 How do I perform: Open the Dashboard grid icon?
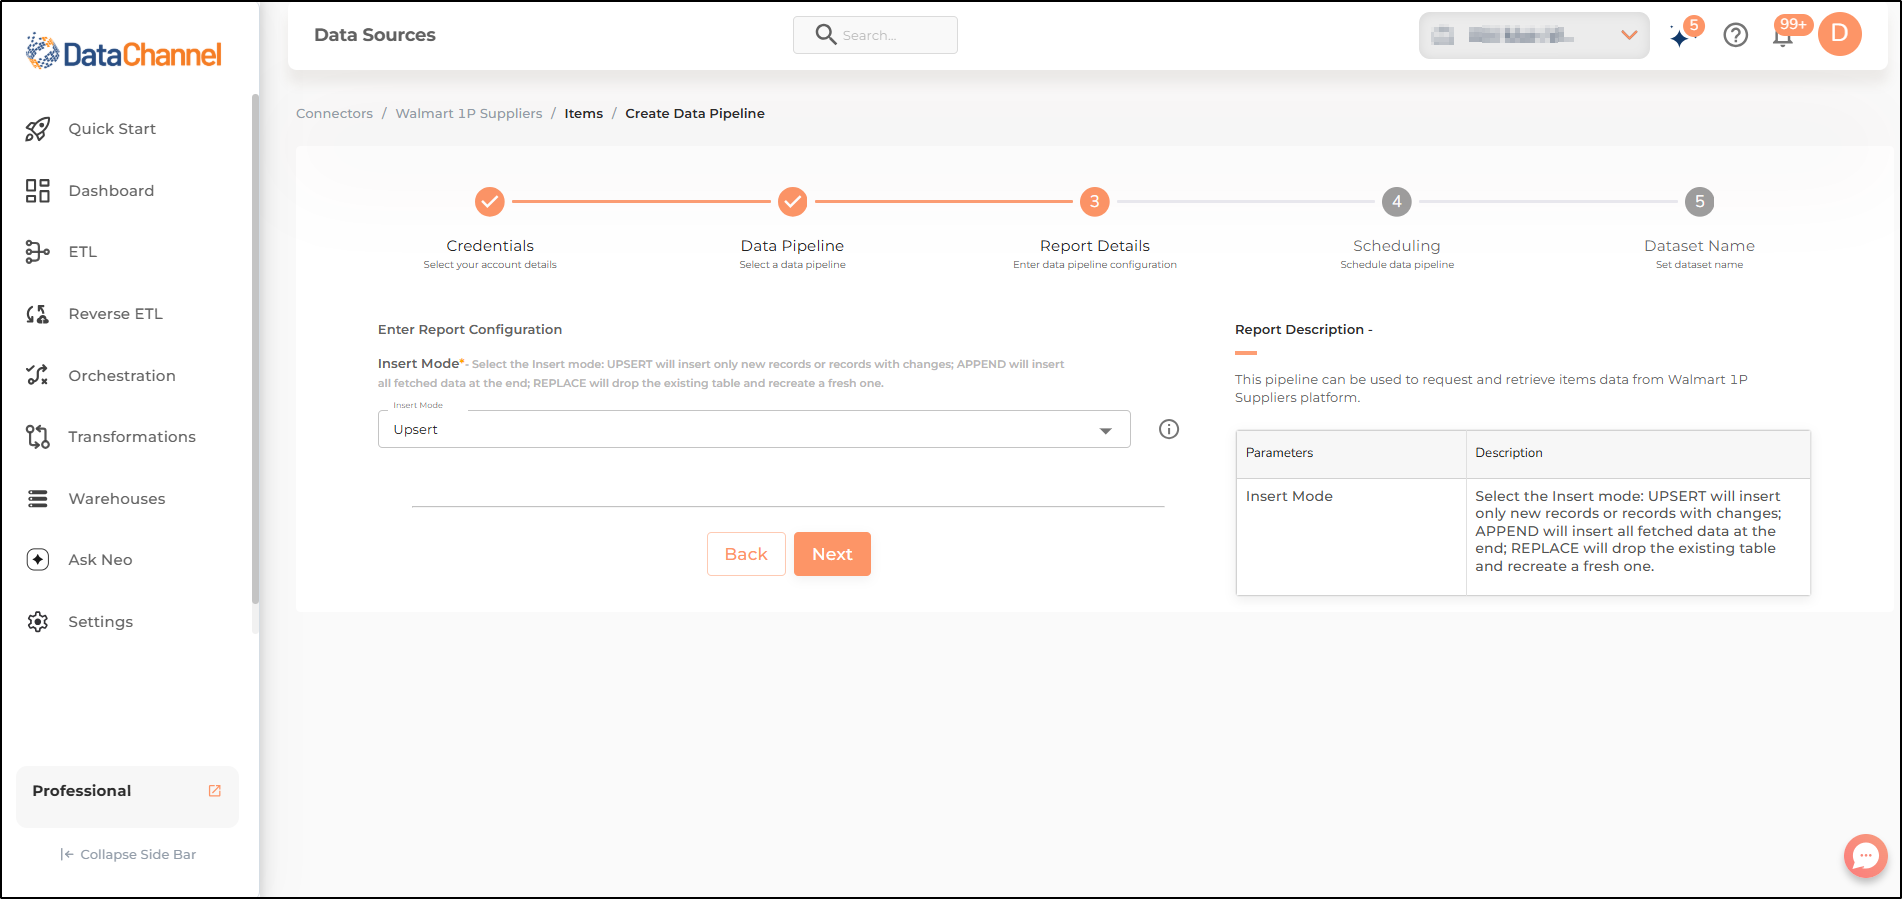point(38,191)
